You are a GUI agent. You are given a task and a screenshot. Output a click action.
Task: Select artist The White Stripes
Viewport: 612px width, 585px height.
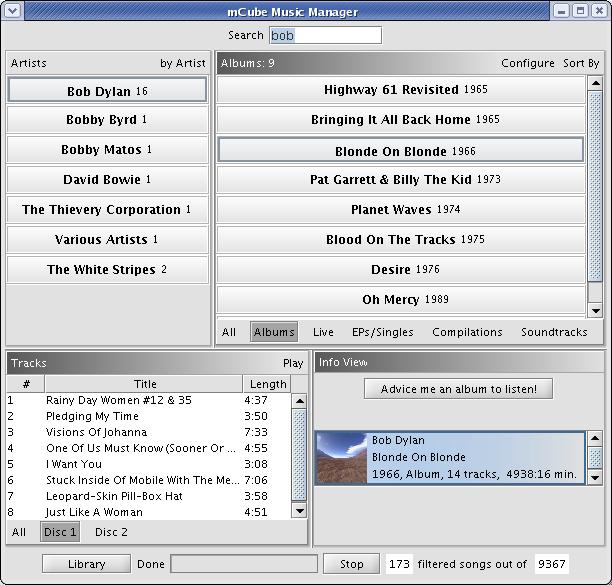coord(107,269)
